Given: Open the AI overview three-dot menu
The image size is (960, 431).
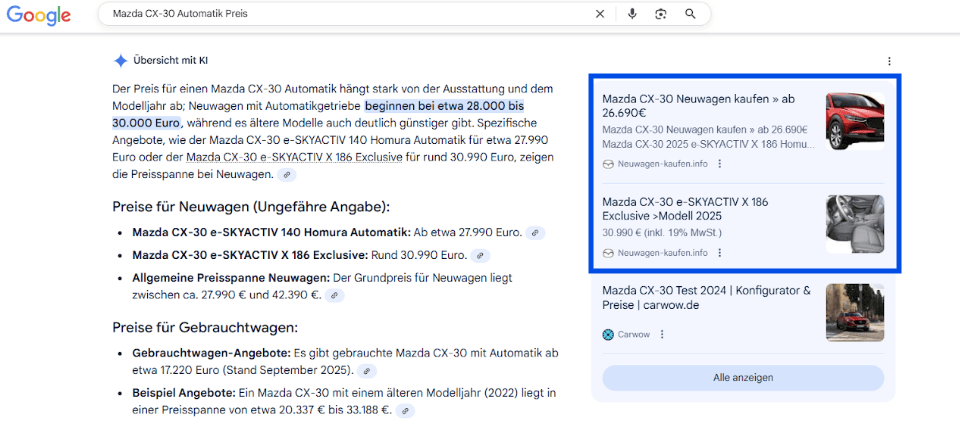Looking at the screenshot, I should click(x=889, y=61).
